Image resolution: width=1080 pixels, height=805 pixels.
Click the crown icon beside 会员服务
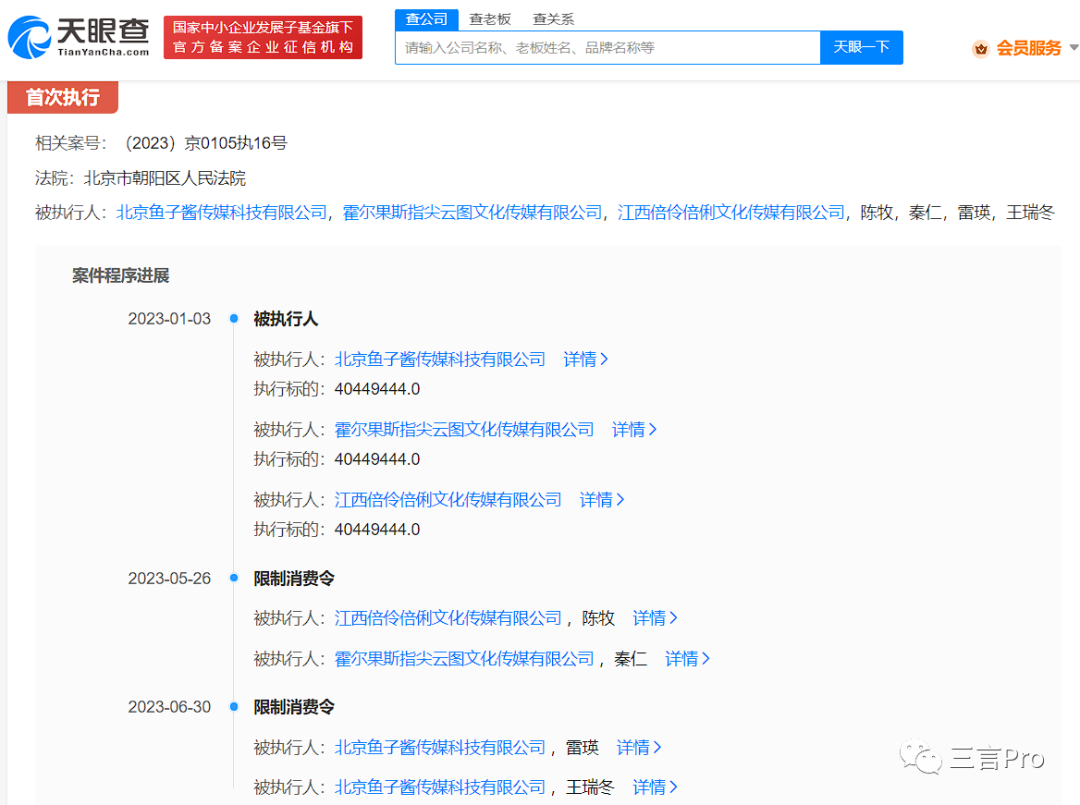click(981, 48)
